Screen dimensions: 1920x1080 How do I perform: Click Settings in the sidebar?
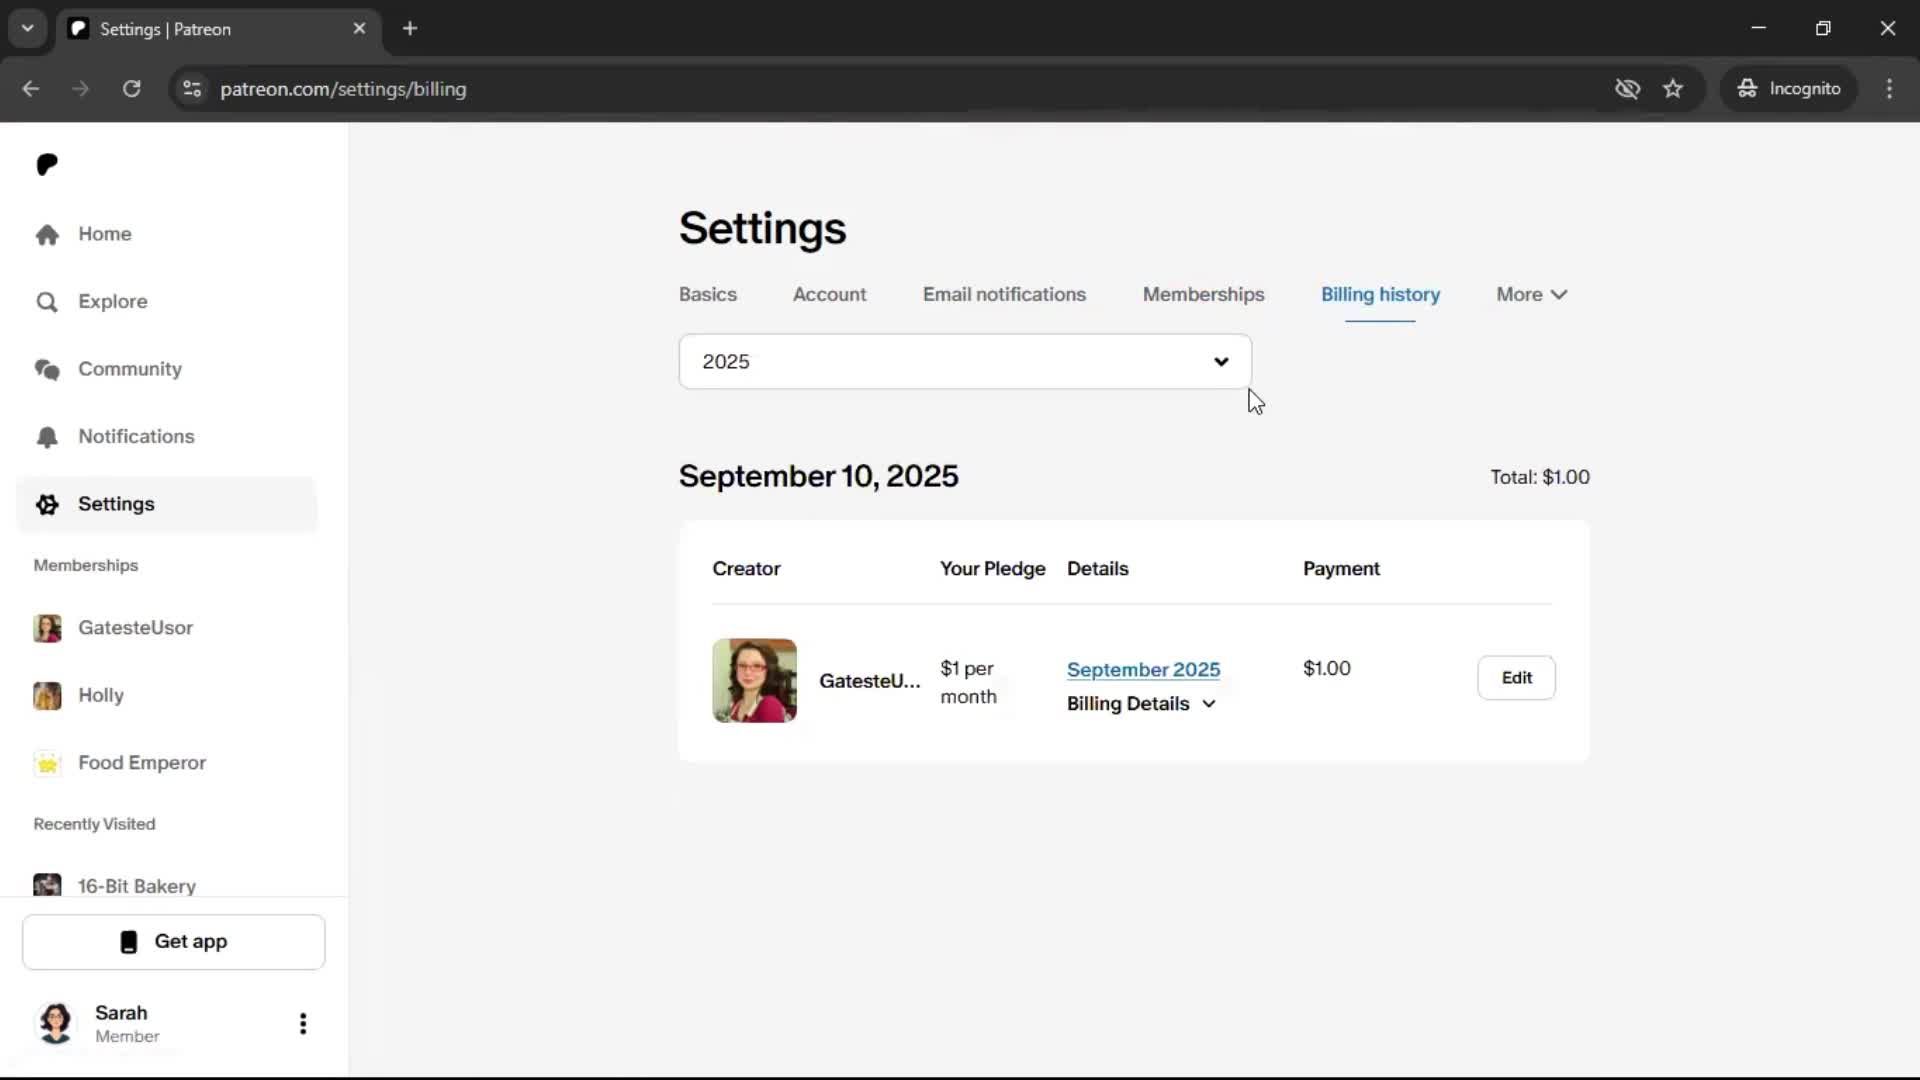point(167,504)
